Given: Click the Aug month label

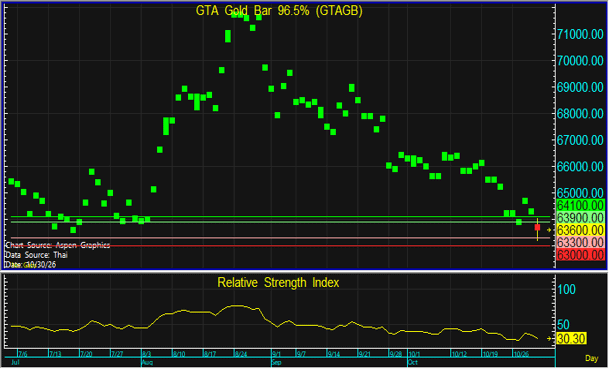Looking at the screenshot, I should pos(147,362).
